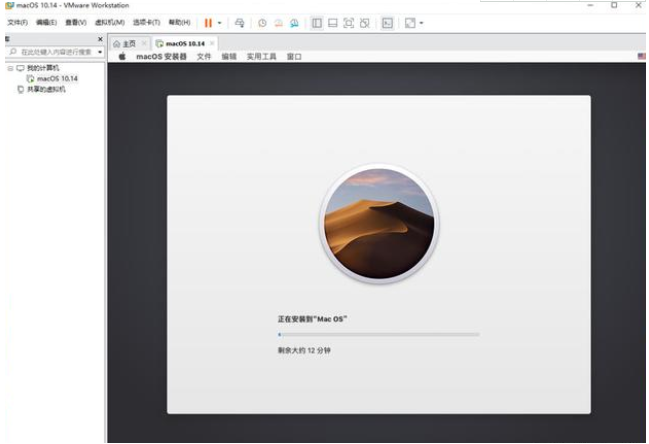Open the stretch guest display dropdown arrow
The image size is (649, 444).
(x=421, y=22)
